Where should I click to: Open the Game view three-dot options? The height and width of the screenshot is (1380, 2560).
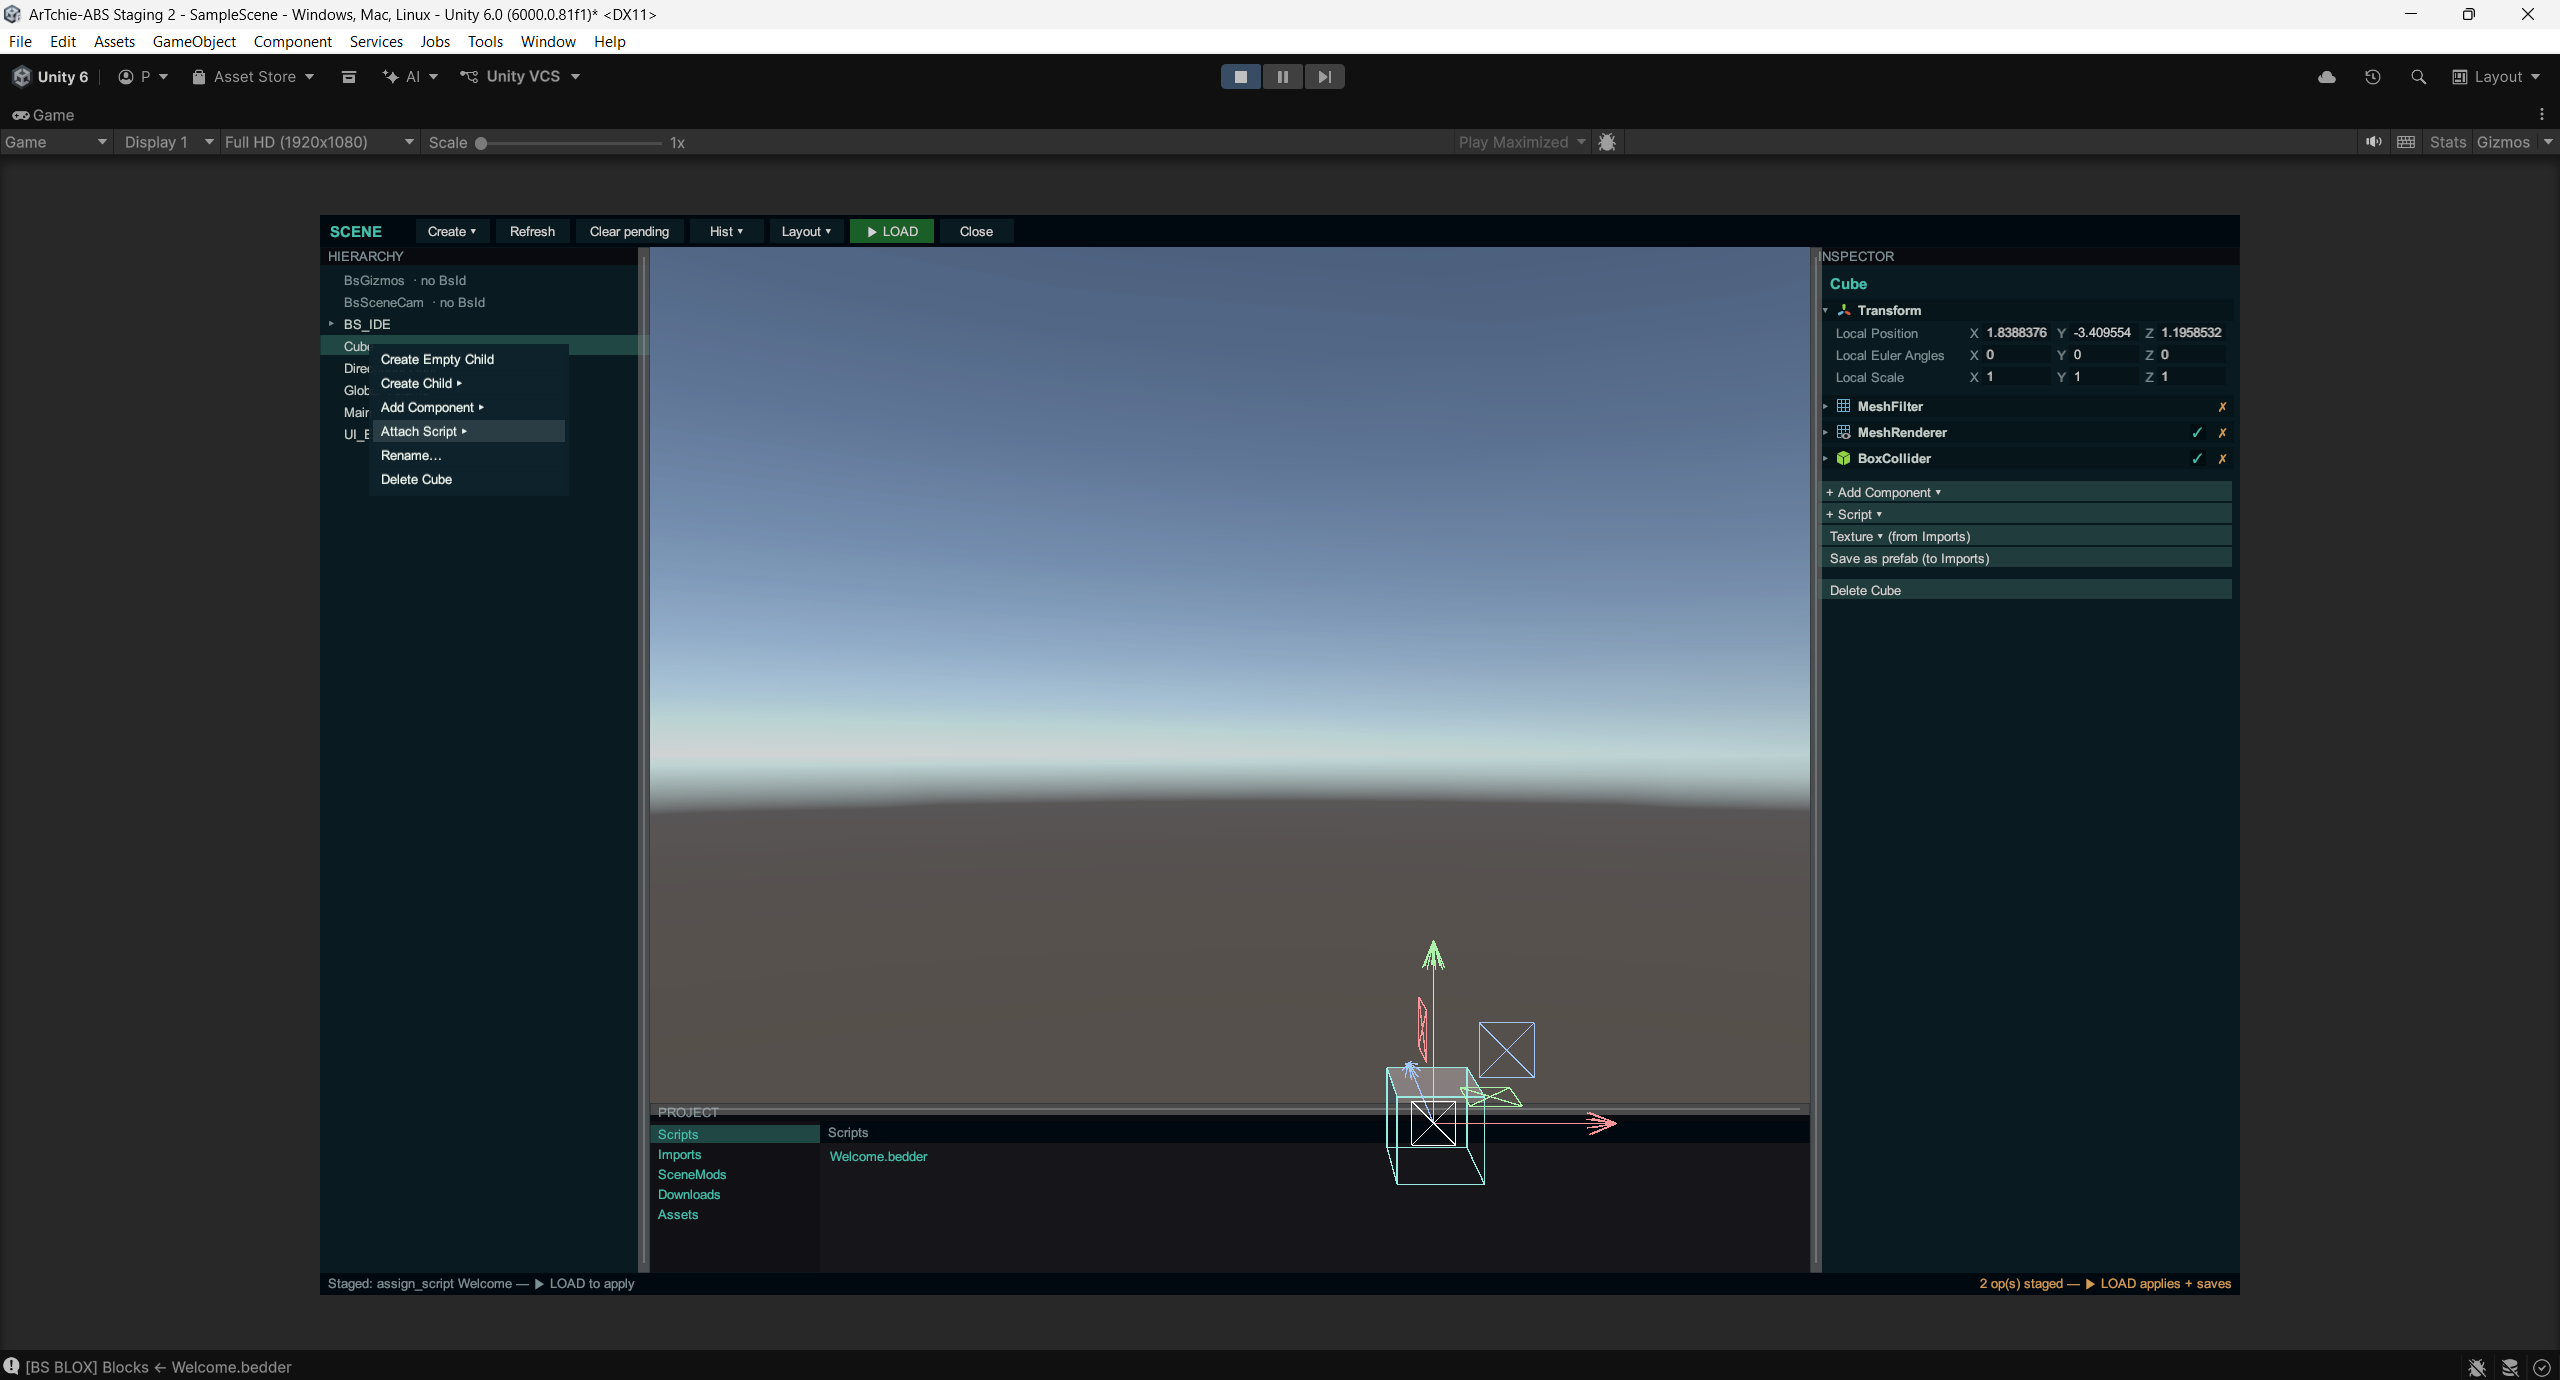tap(2542, 115)
